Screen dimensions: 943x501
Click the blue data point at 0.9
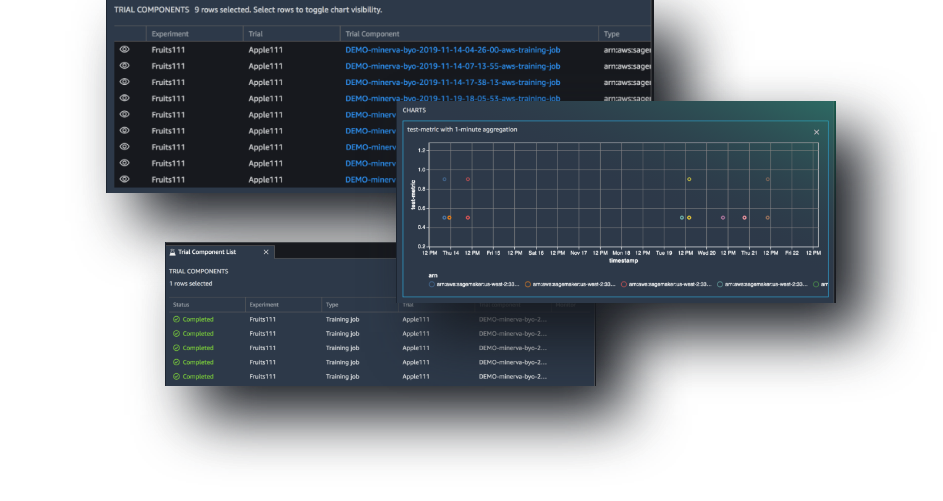(x=444, y=179)
